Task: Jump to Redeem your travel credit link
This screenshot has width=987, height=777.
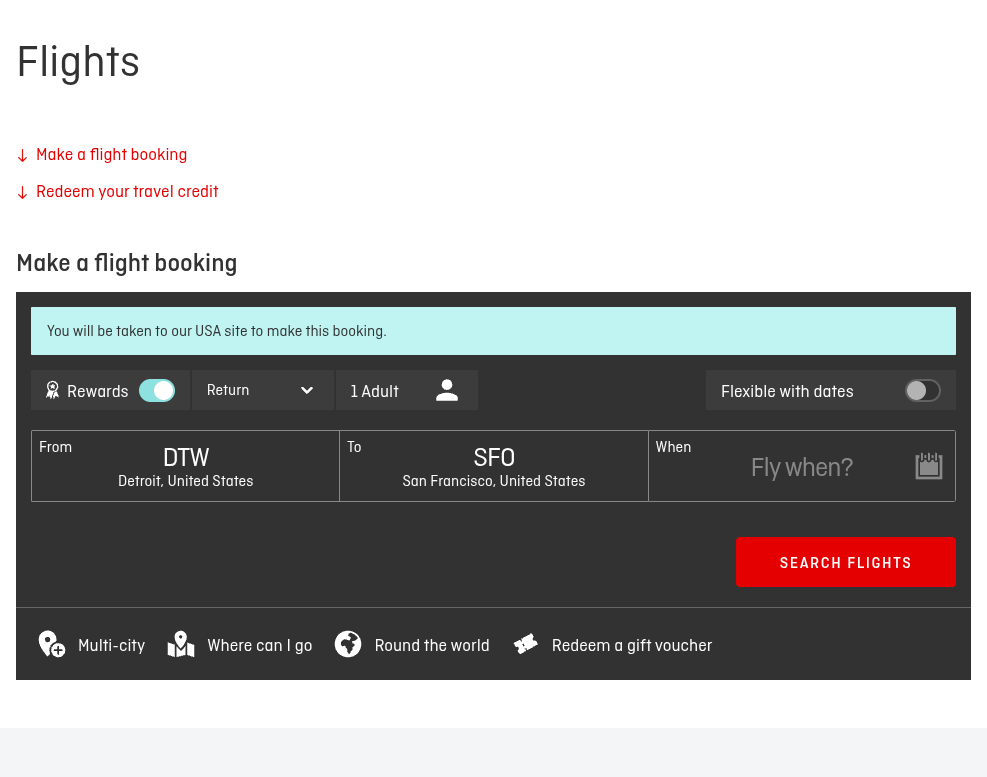Action: [127, 191]
